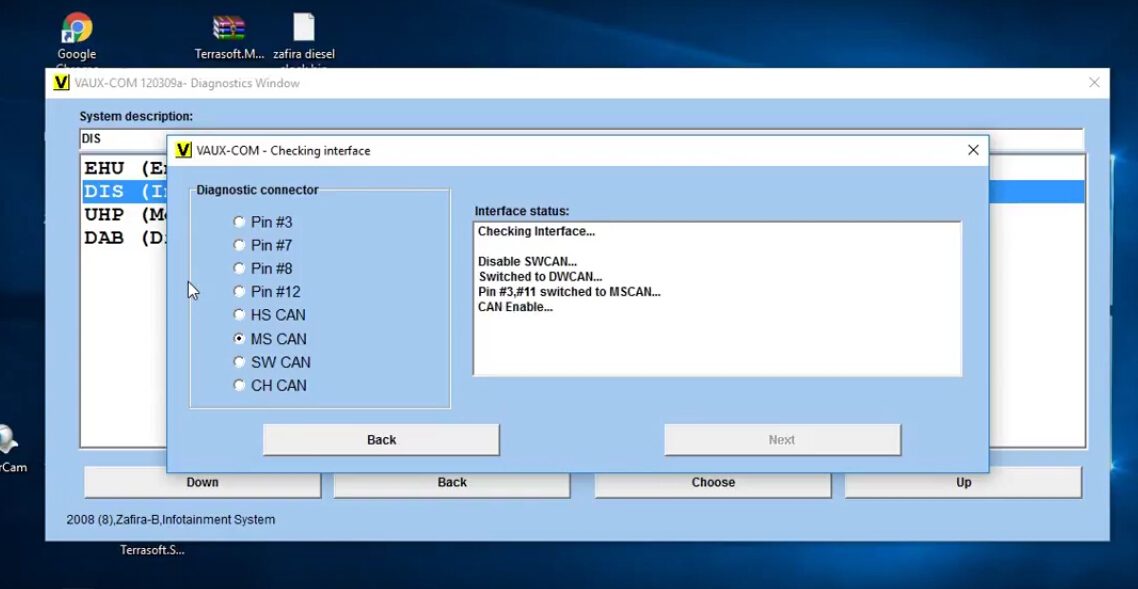The height and width of the screenshot is (589, 1138).
Task: Choose the MS CAN connector option
Action: coord(240,339)
